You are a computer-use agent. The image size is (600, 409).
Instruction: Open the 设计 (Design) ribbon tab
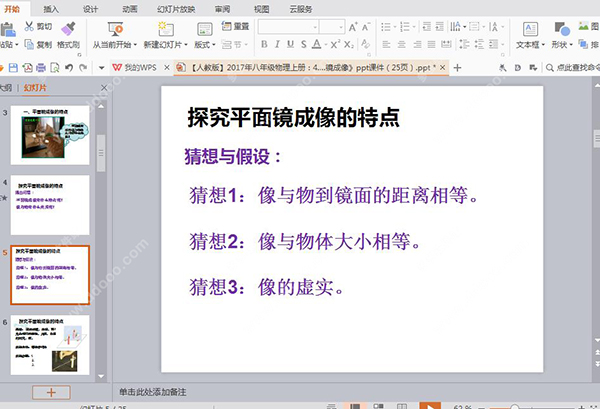coord(90,9)
